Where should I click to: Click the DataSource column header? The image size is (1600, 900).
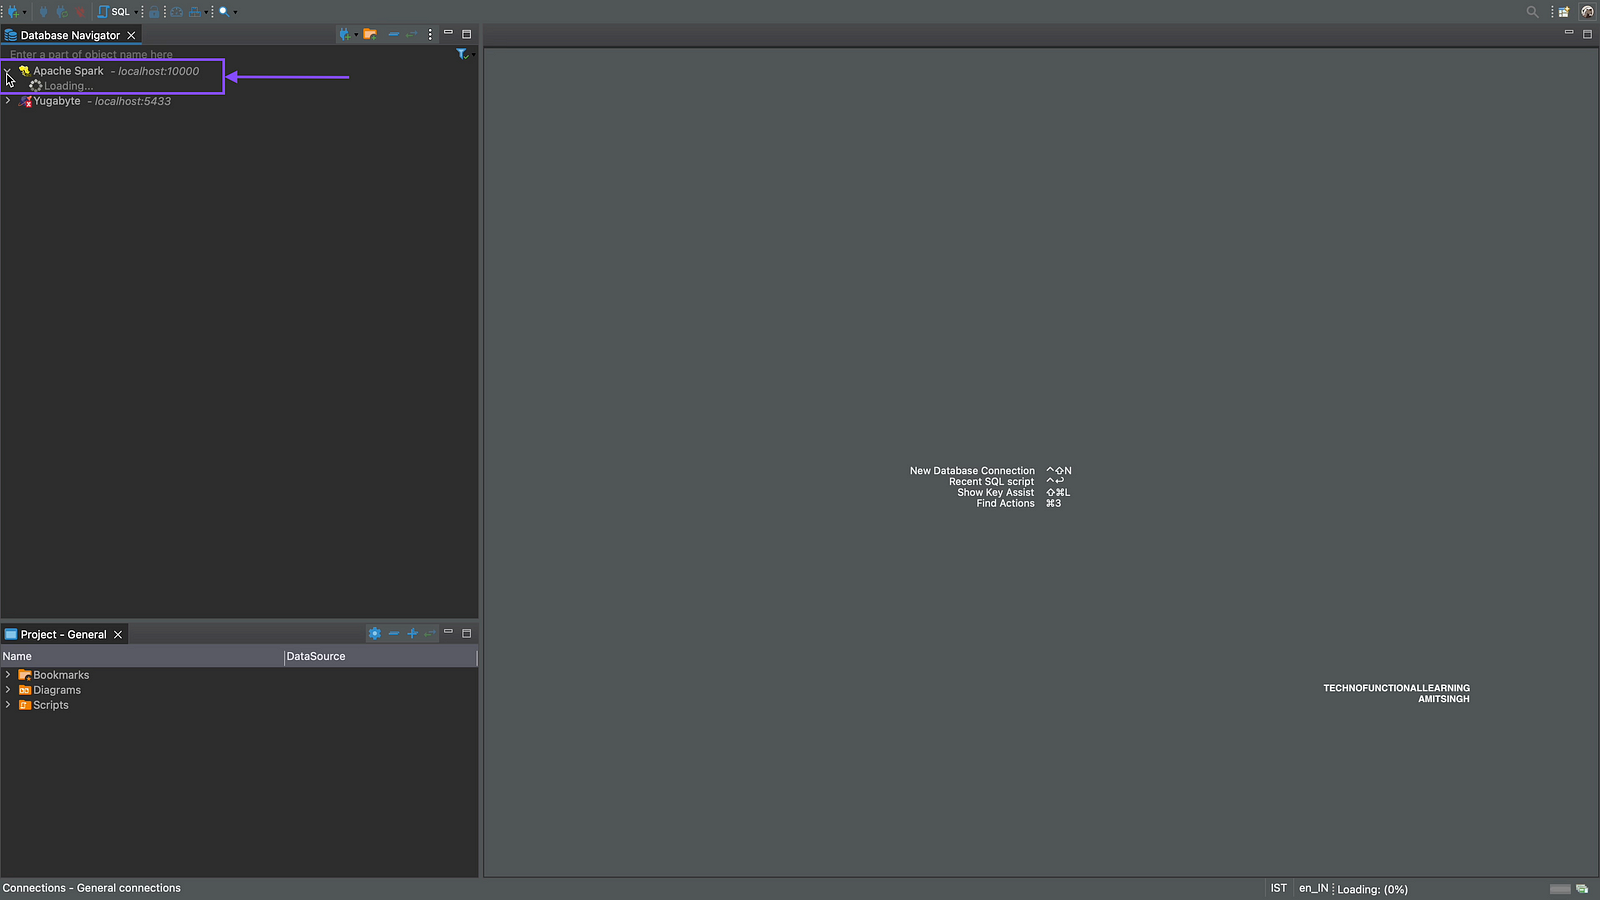tap(316, 657)
